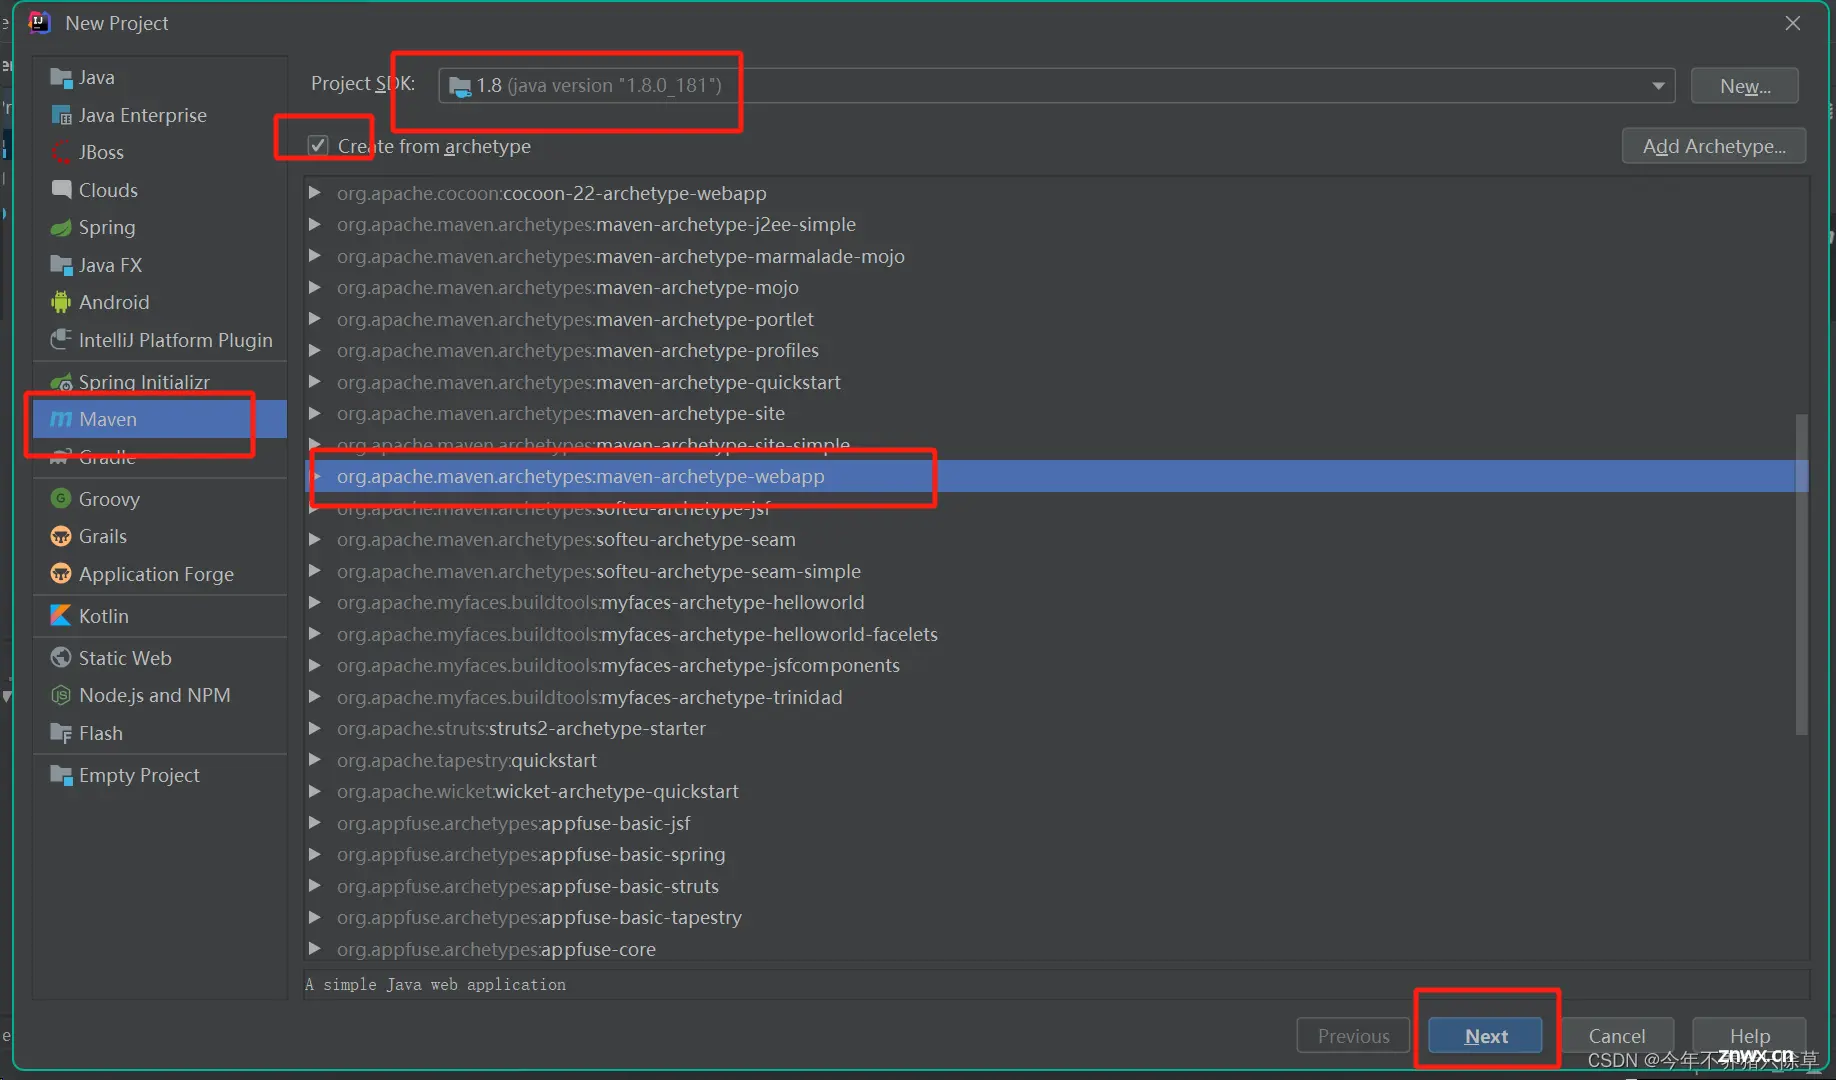Click the IntelliJ IDEA logo in title bar
The width and height of the screenshot is (1836, 1080).
tap(40, 22)
